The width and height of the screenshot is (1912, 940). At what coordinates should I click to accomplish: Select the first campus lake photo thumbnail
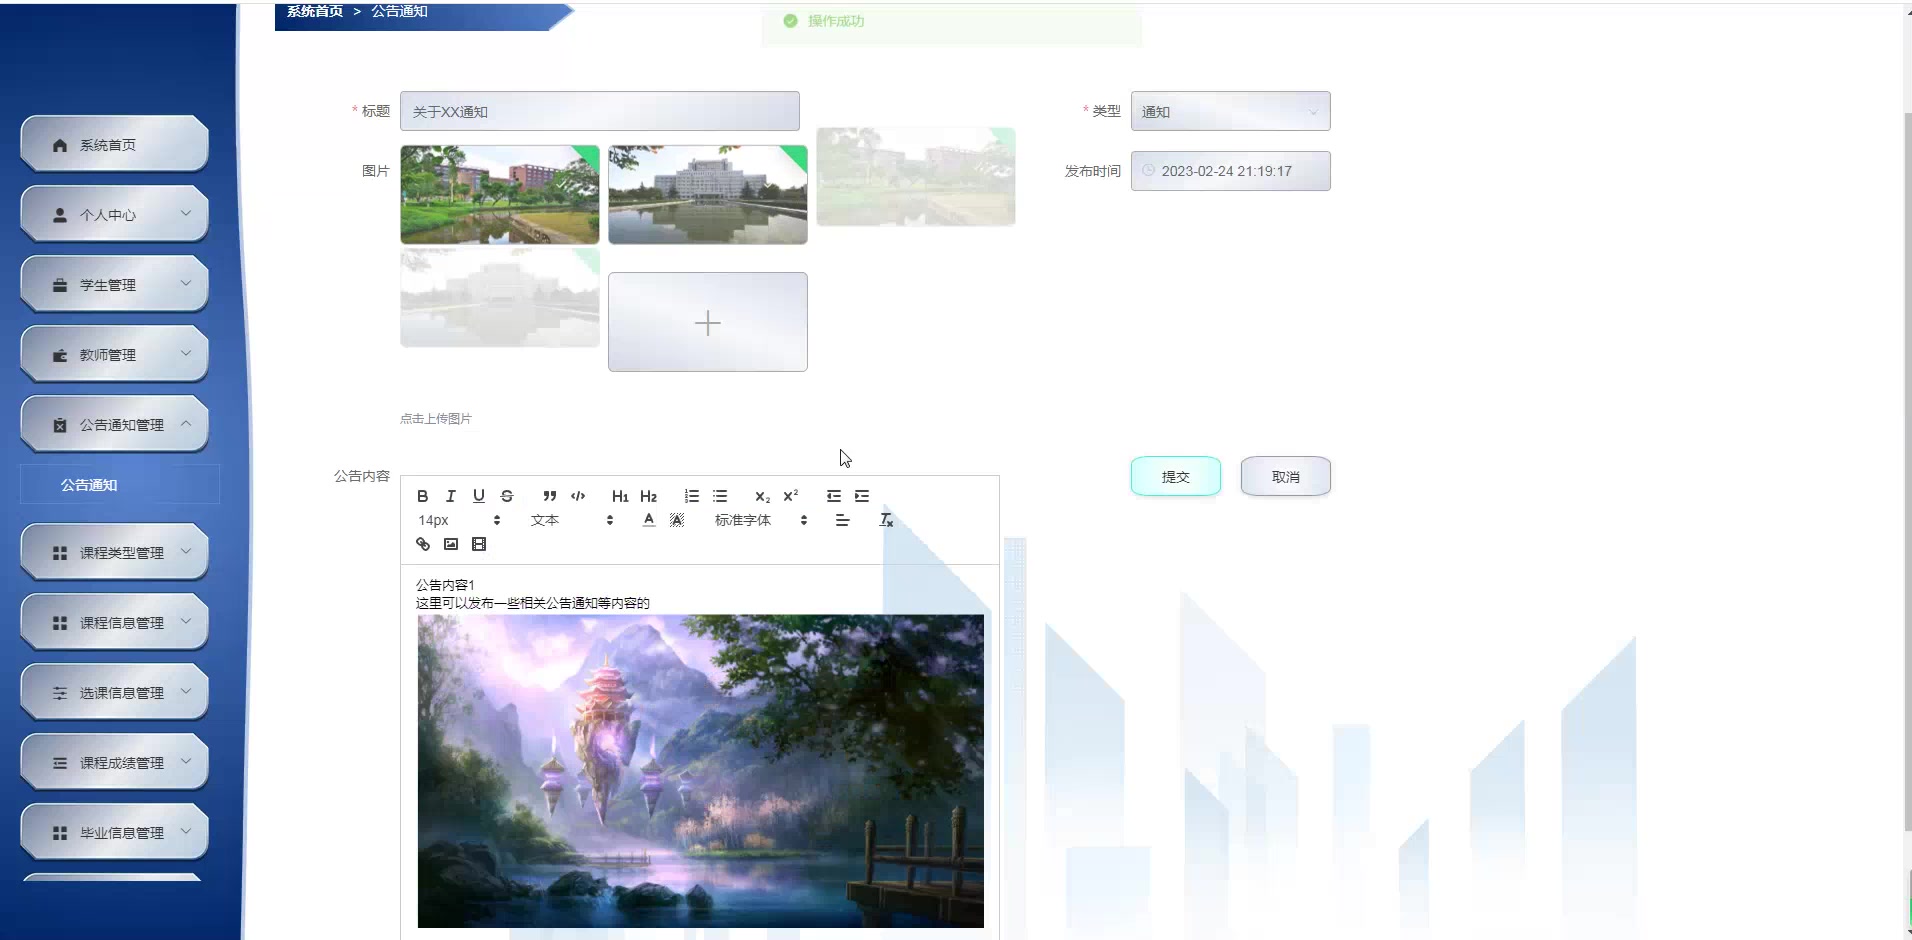pyautogui.click(x=500, y=195)
